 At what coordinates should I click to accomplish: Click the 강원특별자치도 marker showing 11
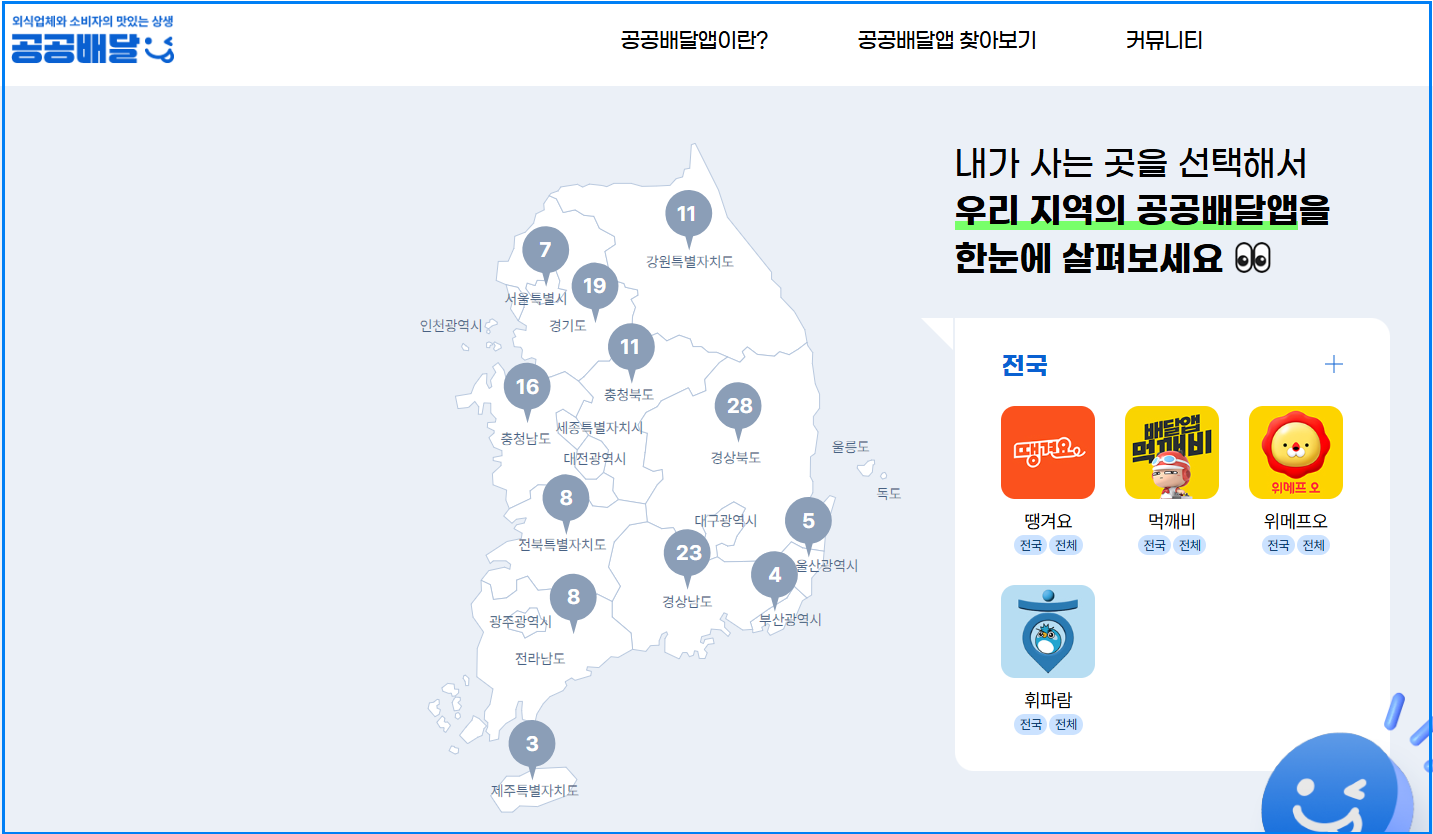(x=688, y=213)
